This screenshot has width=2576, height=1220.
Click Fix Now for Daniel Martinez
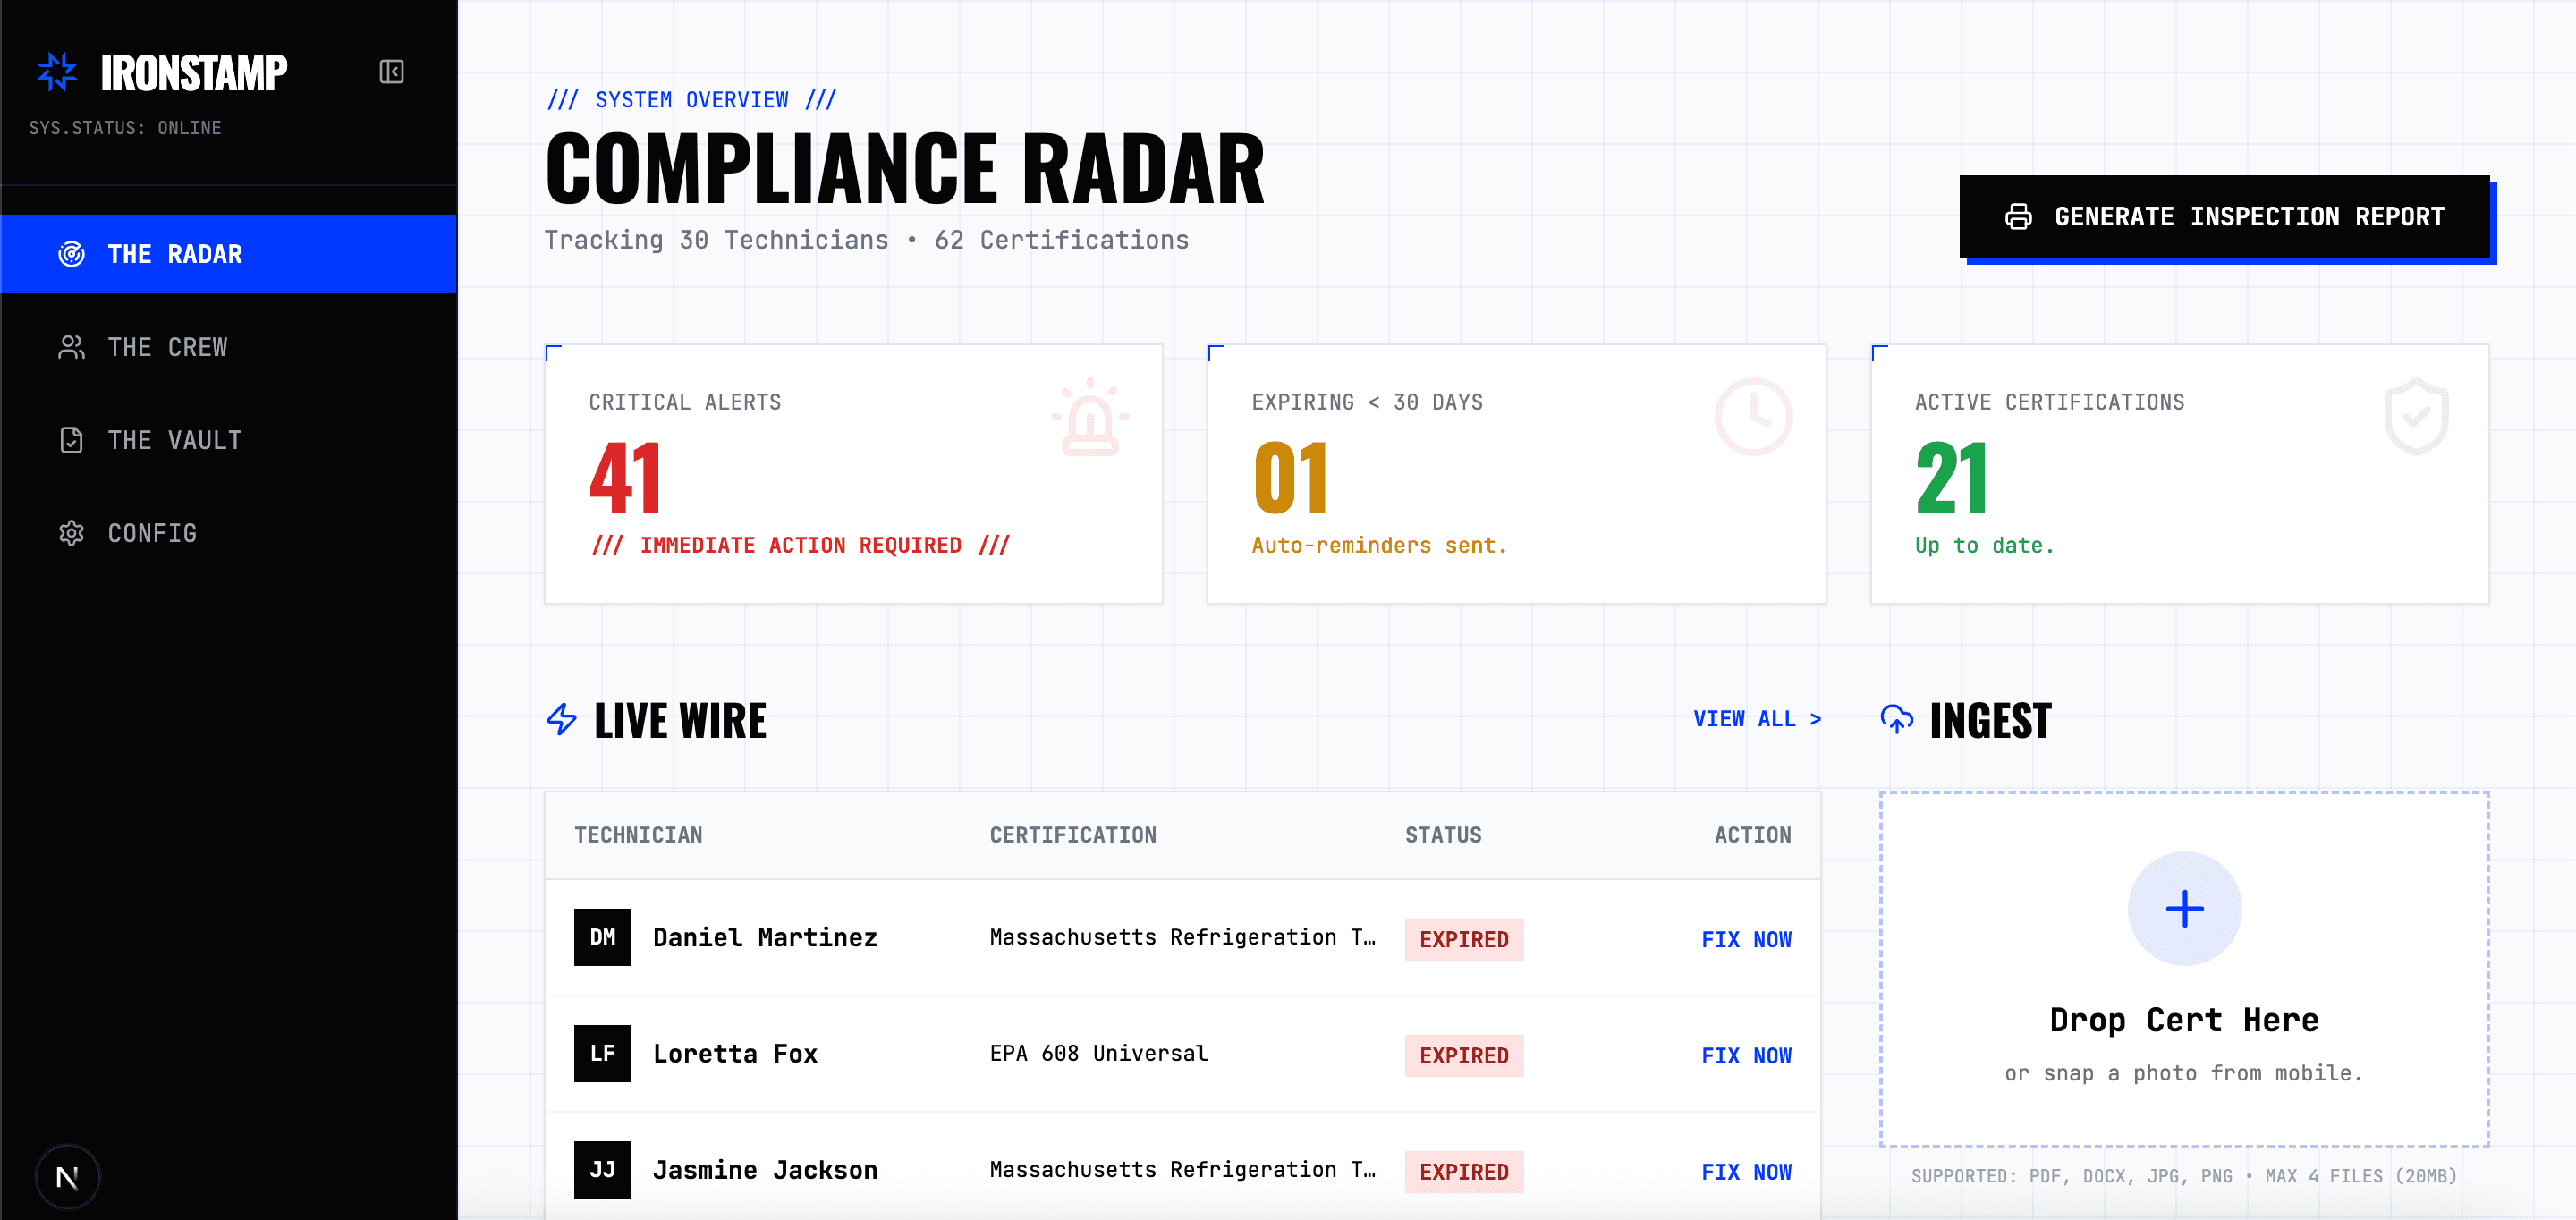point(1747,939)
